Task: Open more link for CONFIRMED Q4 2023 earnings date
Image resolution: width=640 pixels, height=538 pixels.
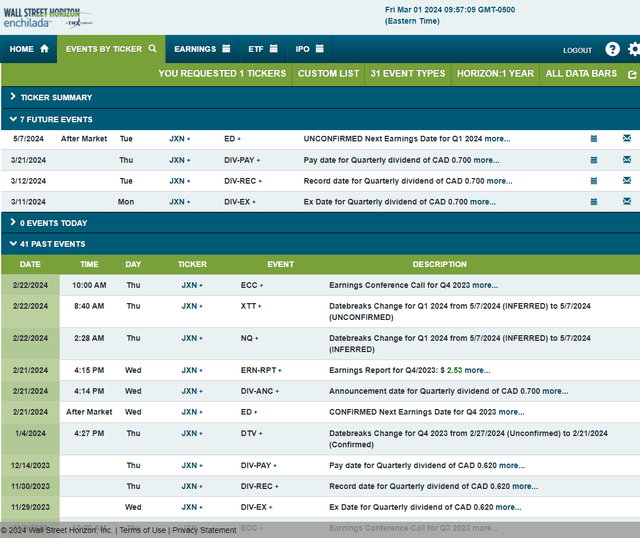Action: click(x=511, y=412)
